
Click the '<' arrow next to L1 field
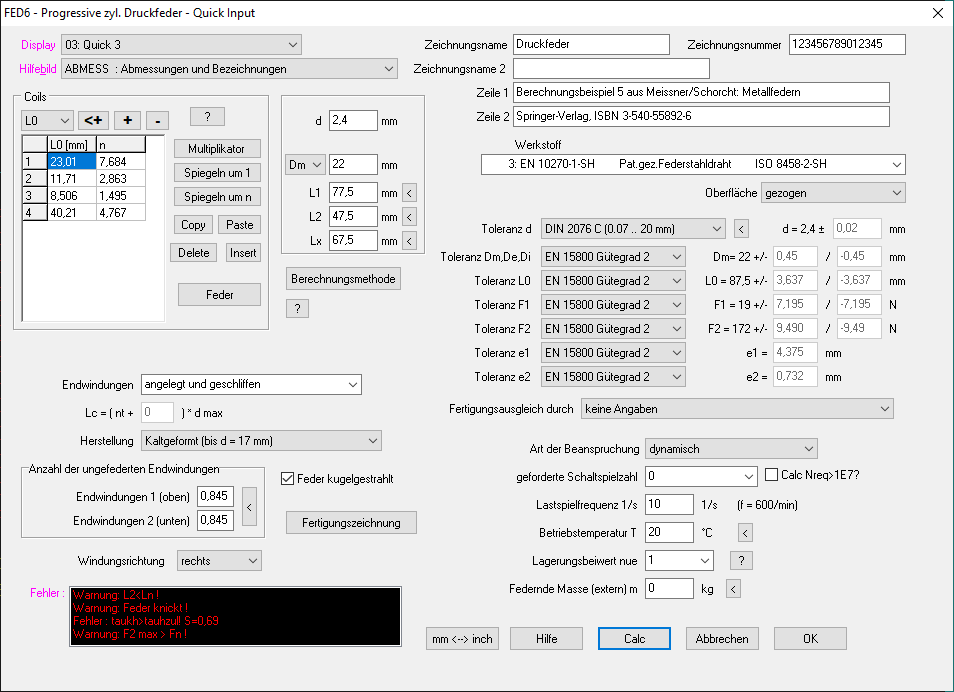[x=408, y=193]
